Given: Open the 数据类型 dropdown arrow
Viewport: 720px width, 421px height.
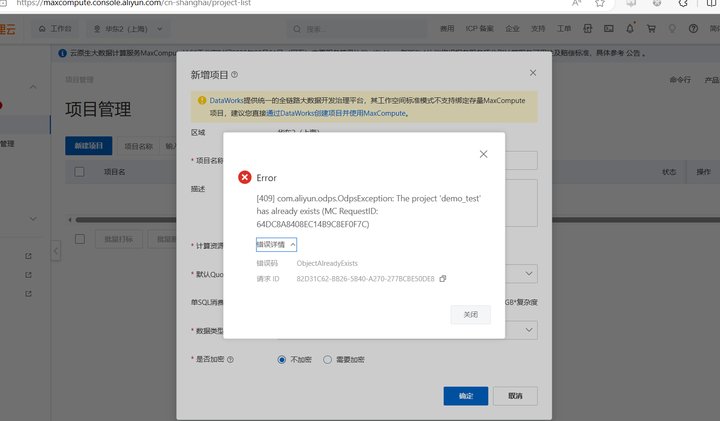Looking at the screenshot, I should (x=529, y=330).
